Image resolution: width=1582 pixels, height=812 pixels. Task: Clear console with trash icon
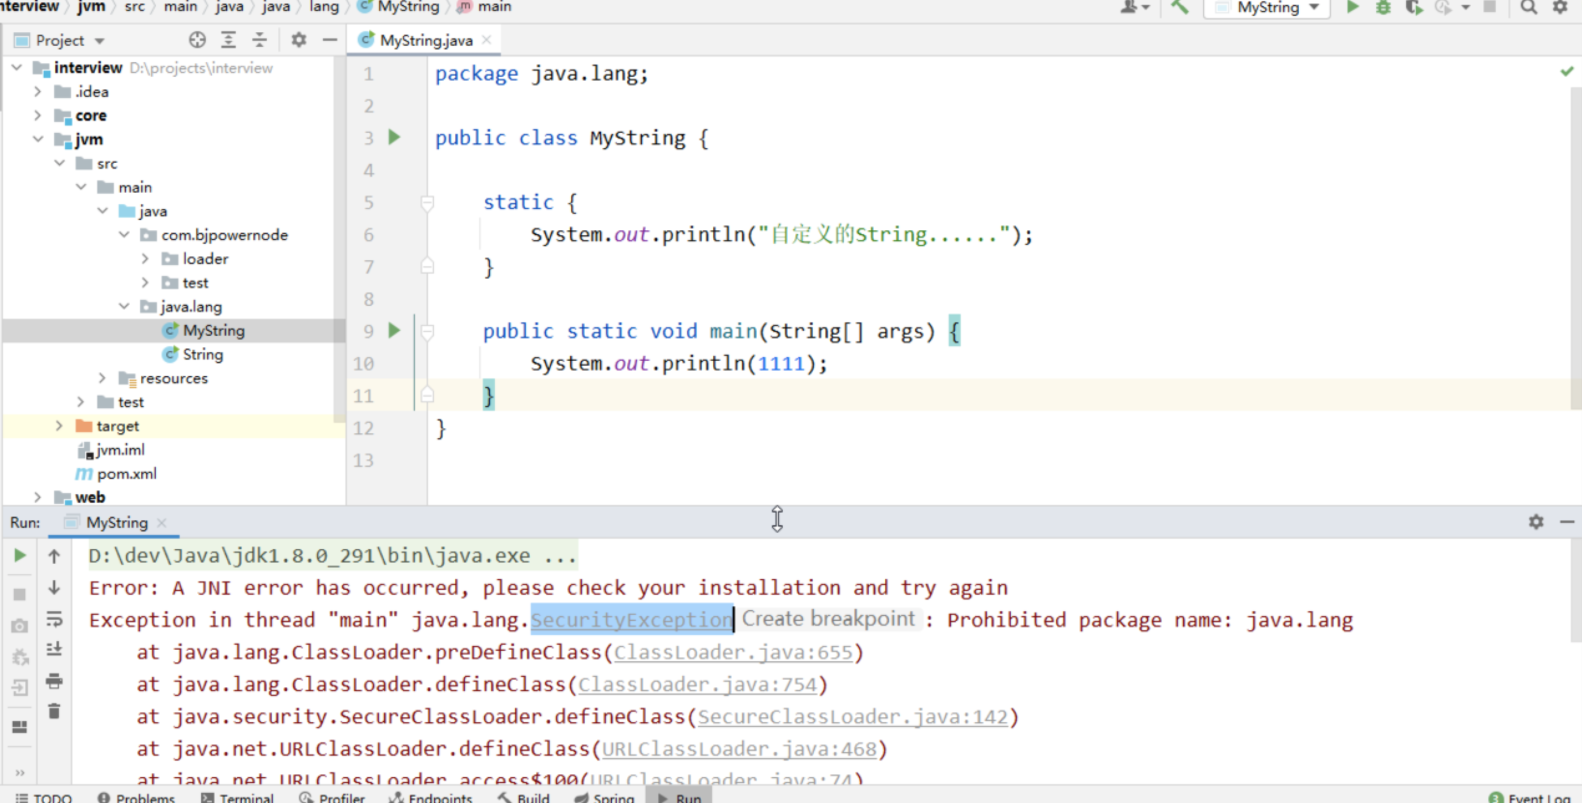coord(54,711)
